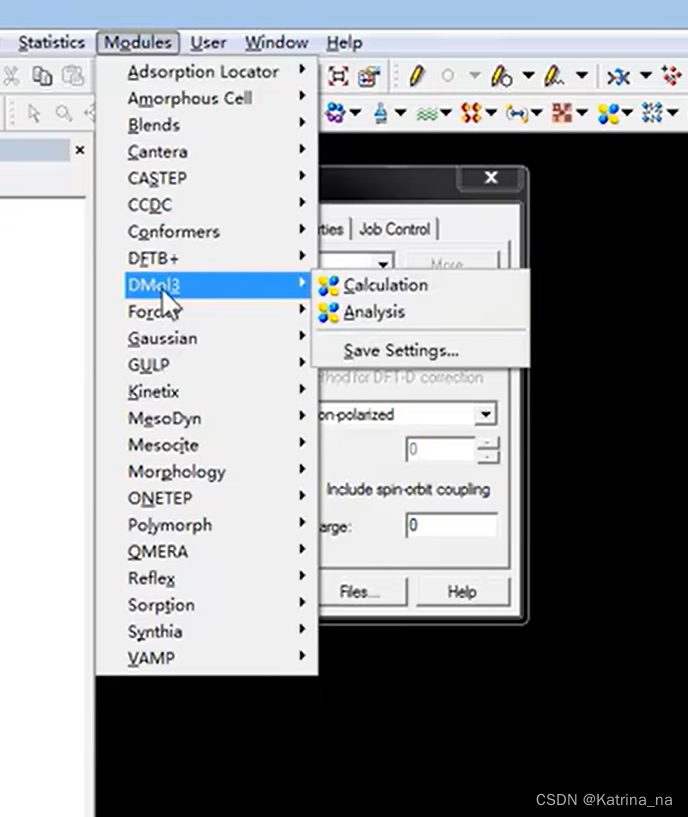The height and width of the screenshot is (817, 688).
Task: Open dropdown arrow beside yellow-blue DMol3 icon
Action: [x=628, y=113]
